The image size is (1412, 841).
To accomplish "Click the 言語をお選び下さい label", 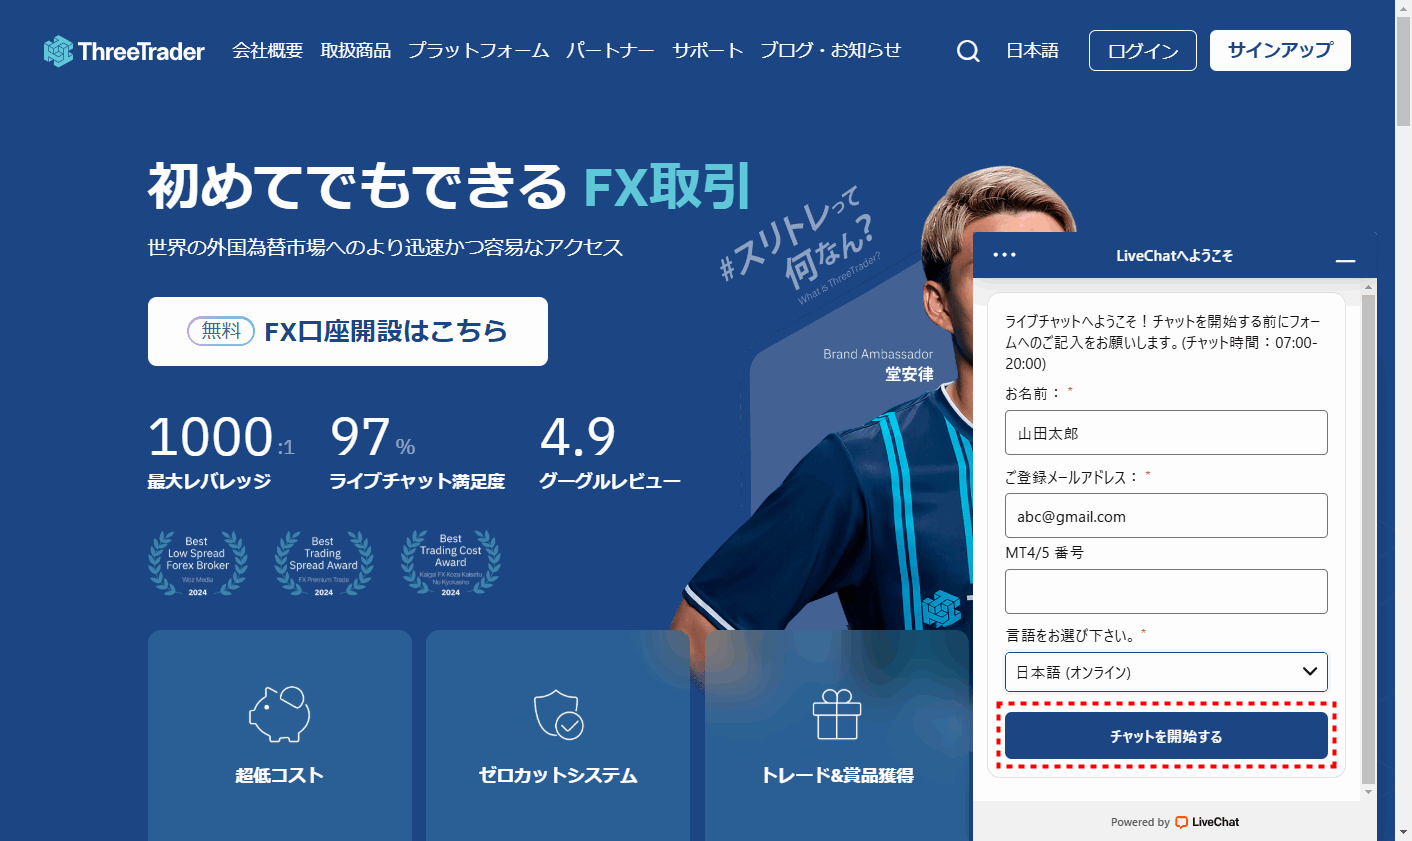I will point(1070,635).
